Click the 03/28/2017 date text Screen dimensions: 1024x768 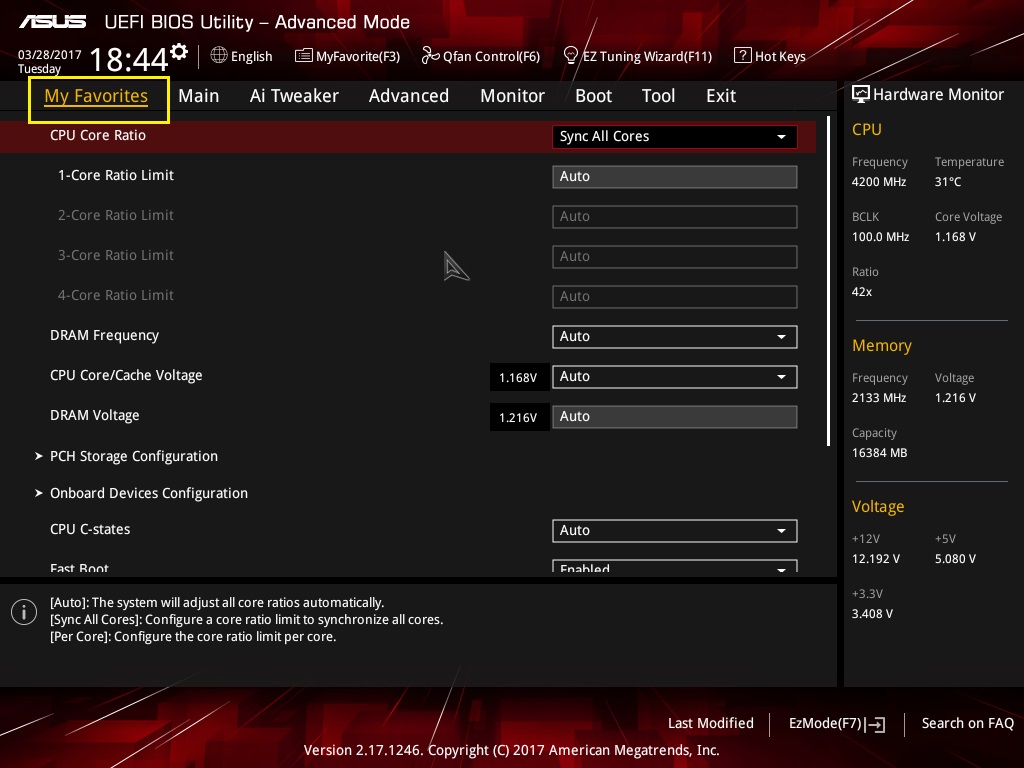click(50, 54)
